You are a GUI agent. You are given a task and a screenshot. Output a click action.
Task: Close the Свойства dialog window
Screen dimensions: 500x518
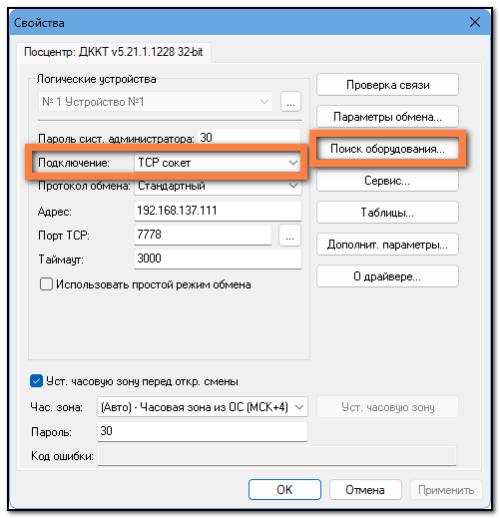click(475, 23)
